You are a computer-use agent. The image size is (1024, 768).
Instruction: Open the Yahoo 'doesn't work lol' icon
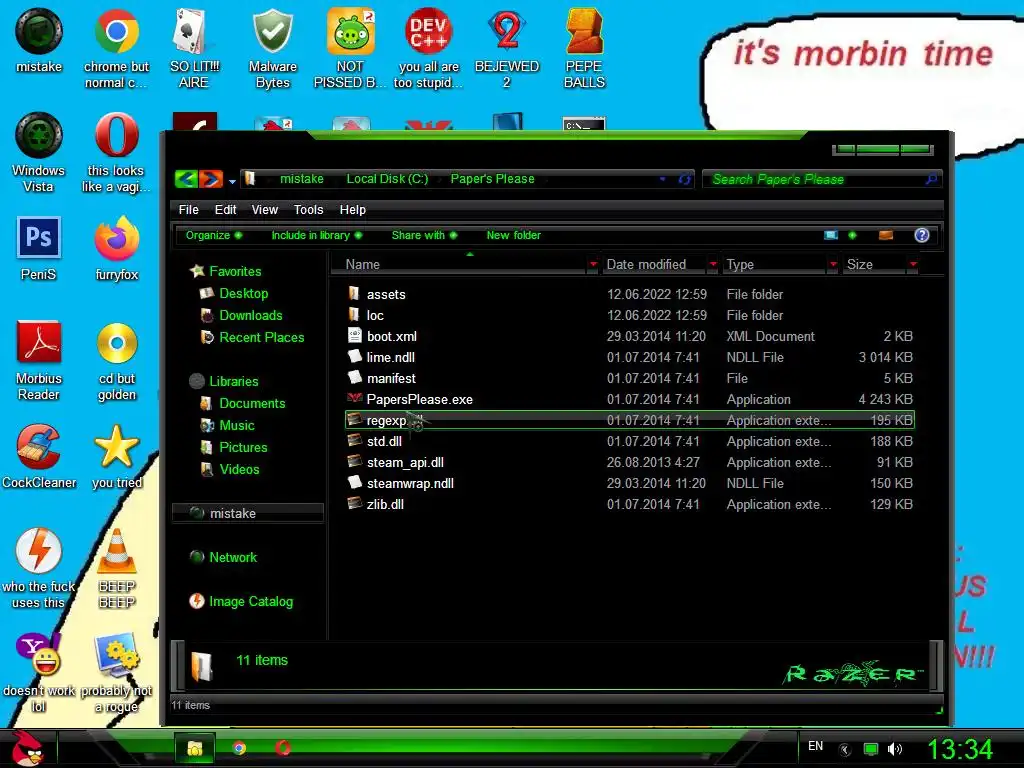(x=39, y=673)
